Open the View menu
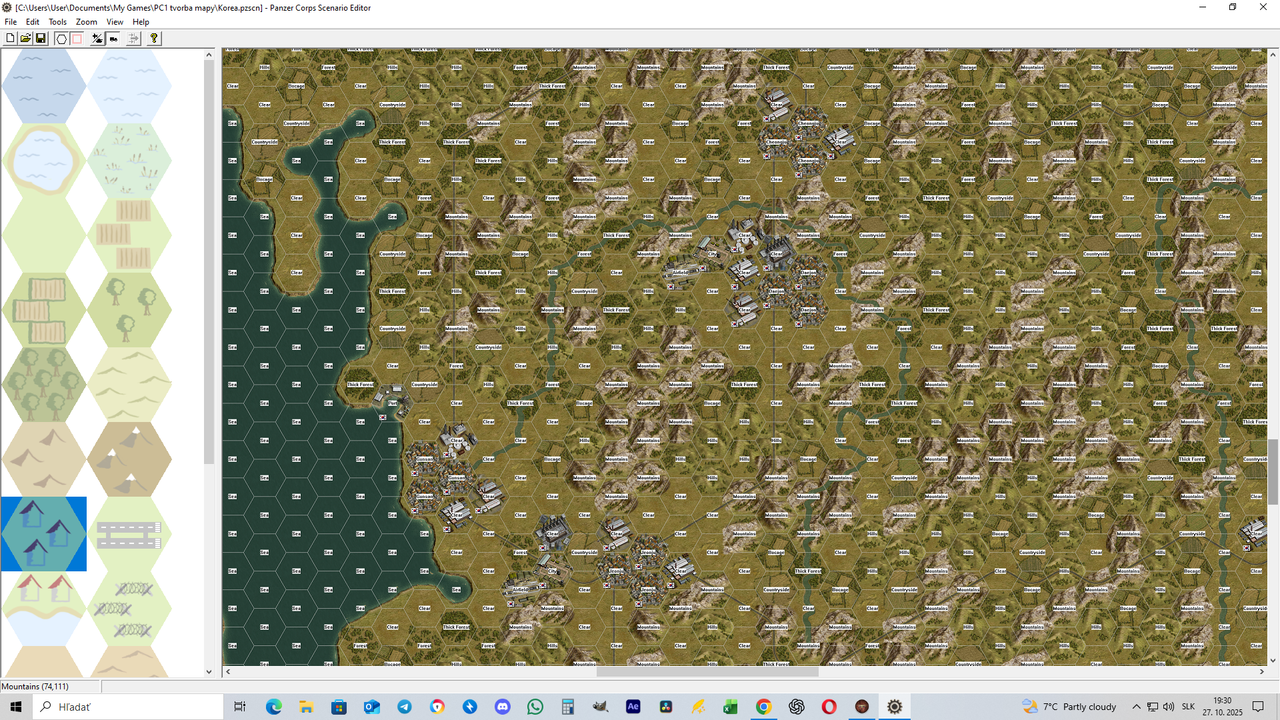Image resolution: width=1280 pixels, height=720 pixels. pyautogui.click(x=115, y=22)
